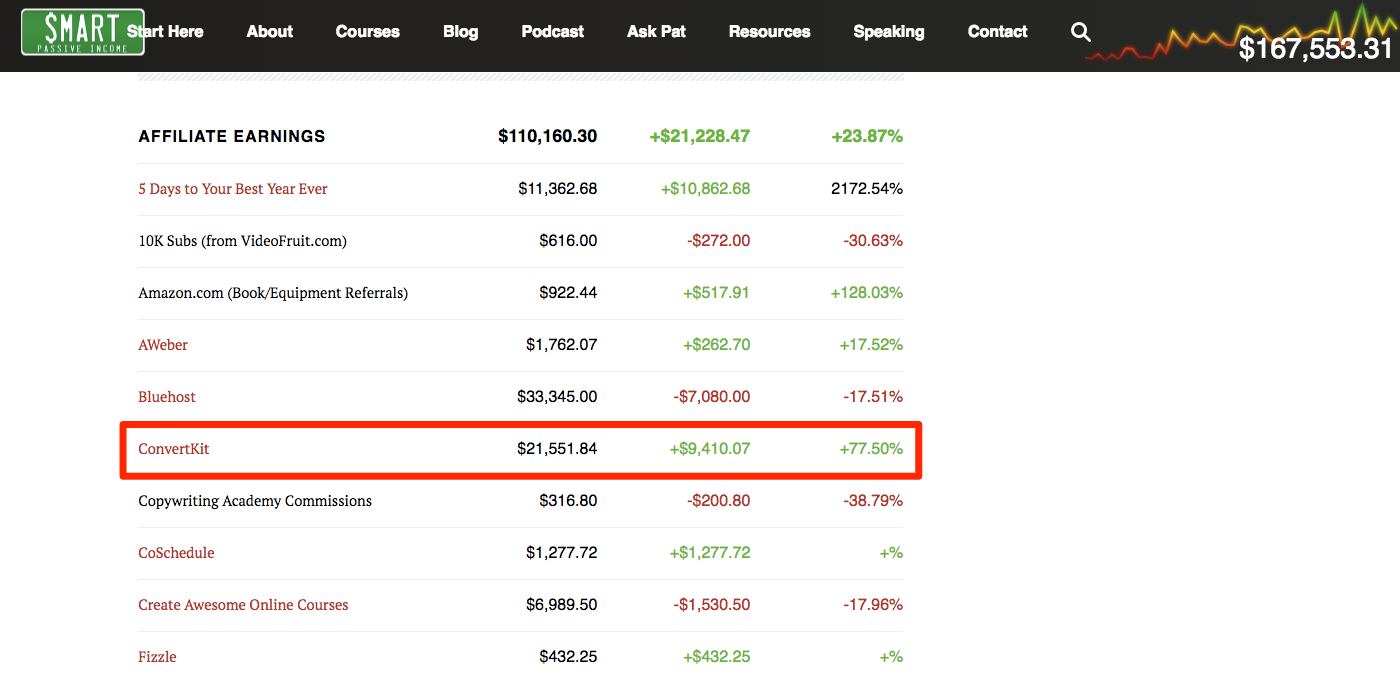The width and height of the screenshot is (1400, 679).
Task: Visit the ConvertKit link
Action: point(174,449)
